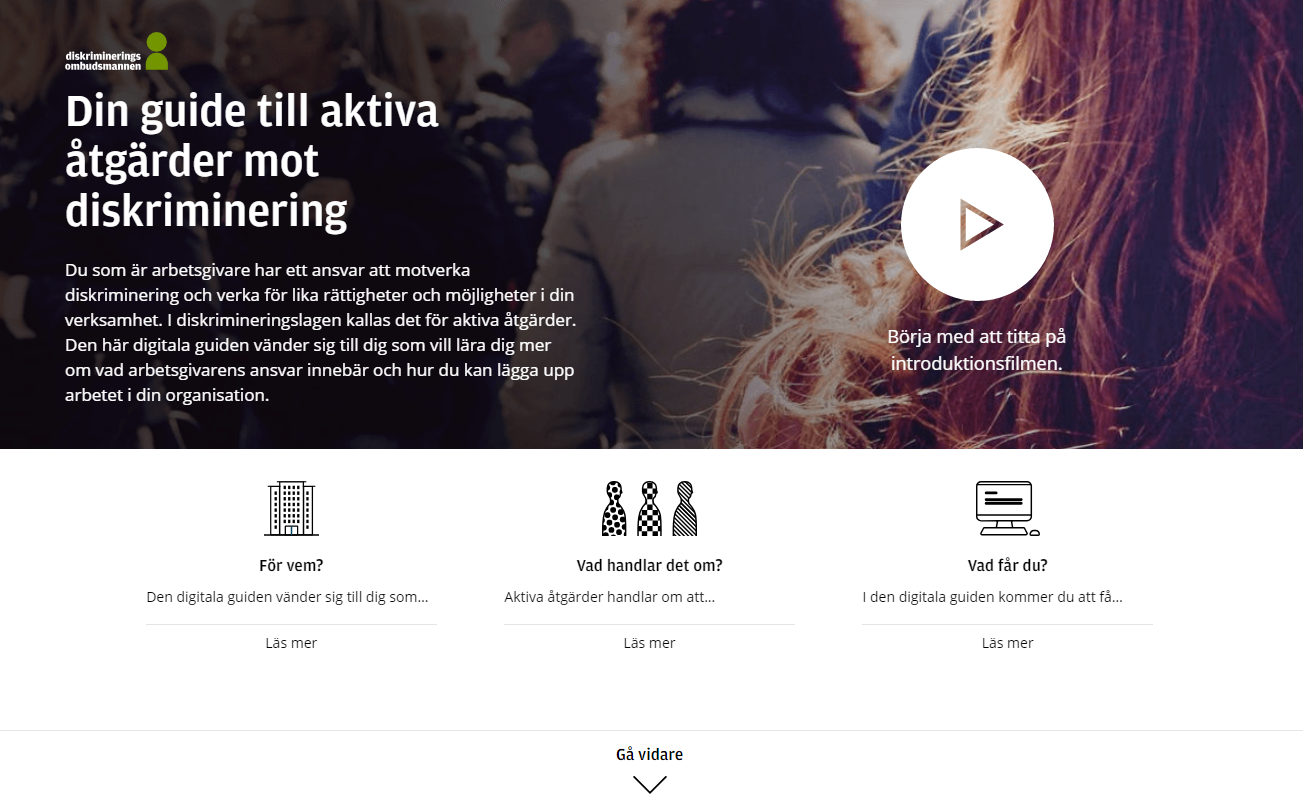Click the 'Börja med att titta på introduktionsfilmen' caption

click(977, 350)
